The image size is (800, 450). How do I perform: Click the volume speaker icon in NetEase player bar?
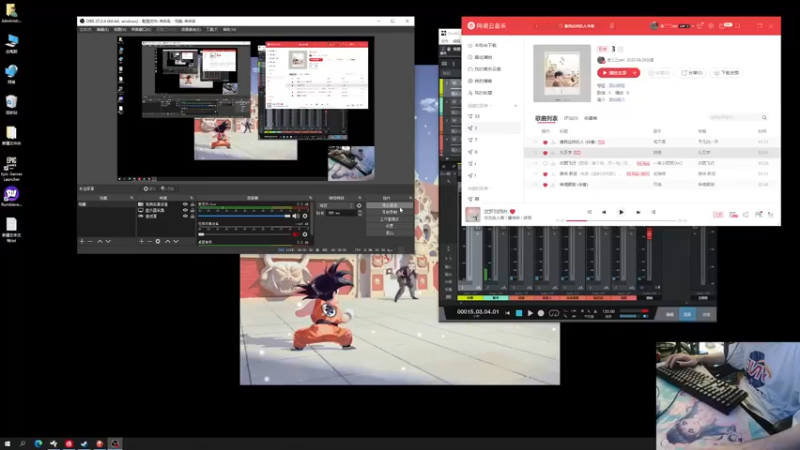tap(746, 215)
